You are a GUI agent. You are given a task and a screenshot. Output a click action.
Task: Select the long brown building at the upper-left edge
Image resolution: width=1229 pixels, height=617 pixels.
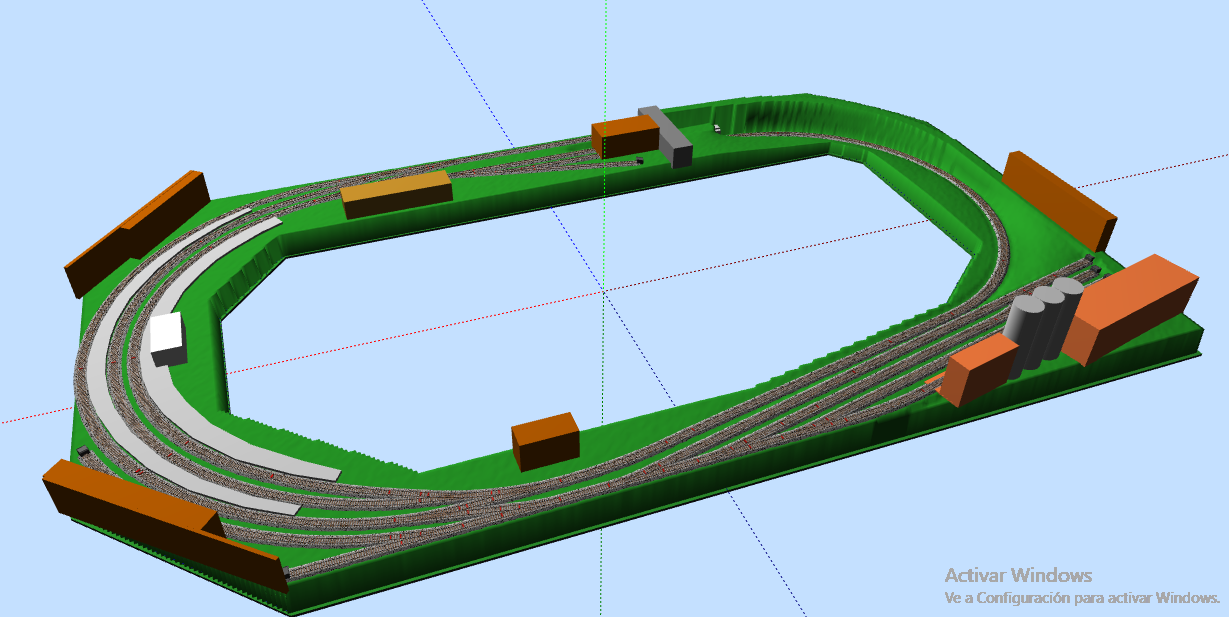click(x=136, y=233)
